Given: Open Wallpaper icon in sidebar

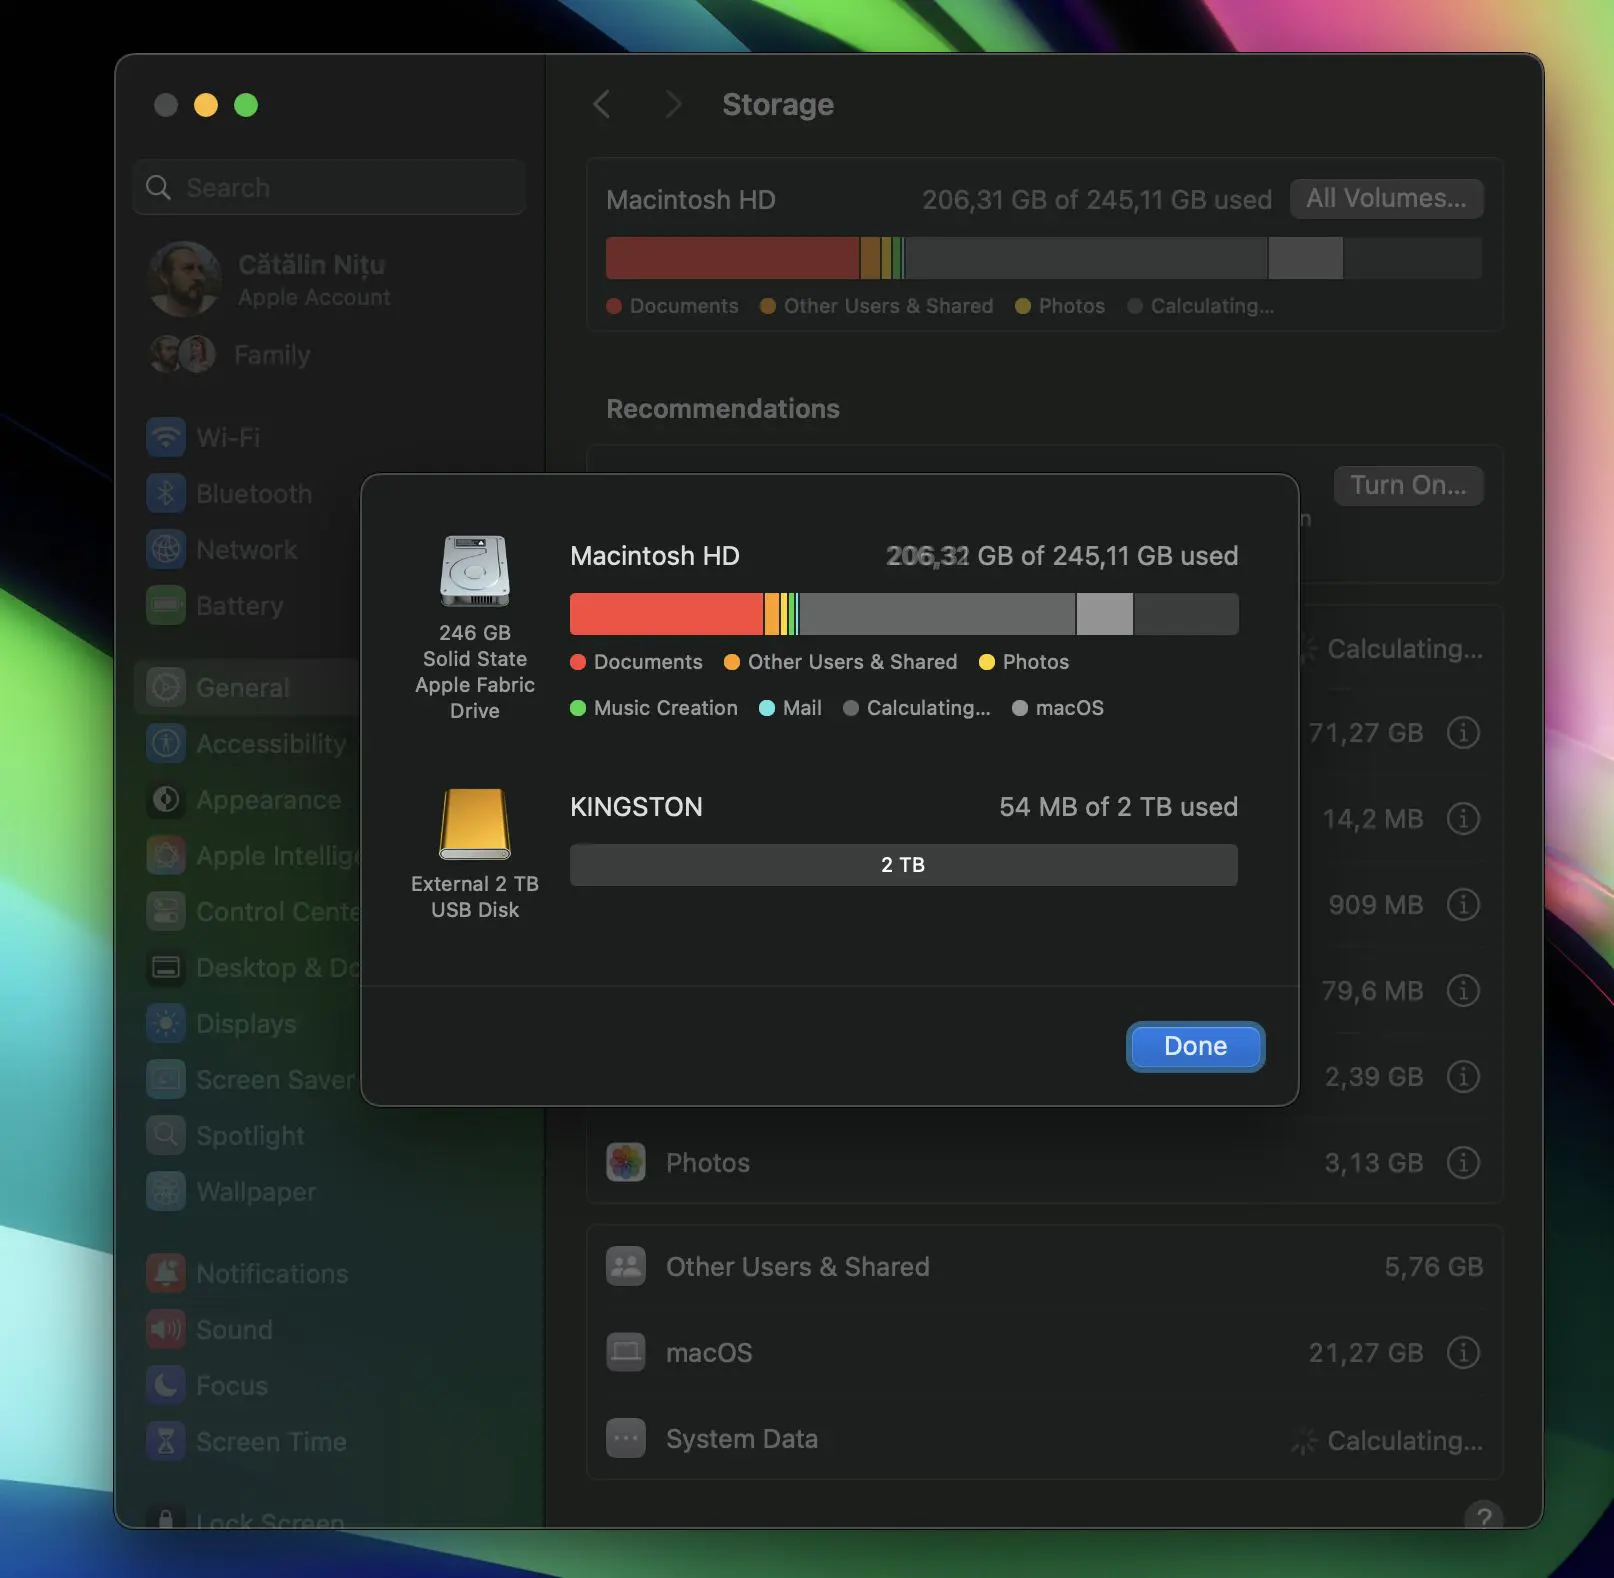Looking at the screenshot, I should tap(166, 1191).
